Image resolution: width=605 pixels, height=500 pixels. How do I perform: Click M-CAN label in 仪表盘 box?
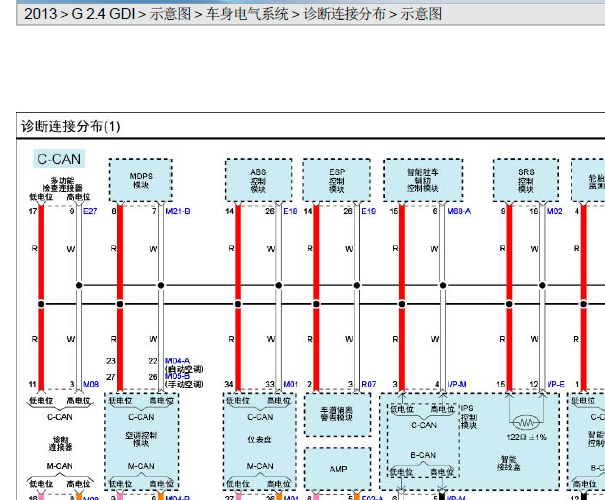pyautogui.click(x=260, y=466)
